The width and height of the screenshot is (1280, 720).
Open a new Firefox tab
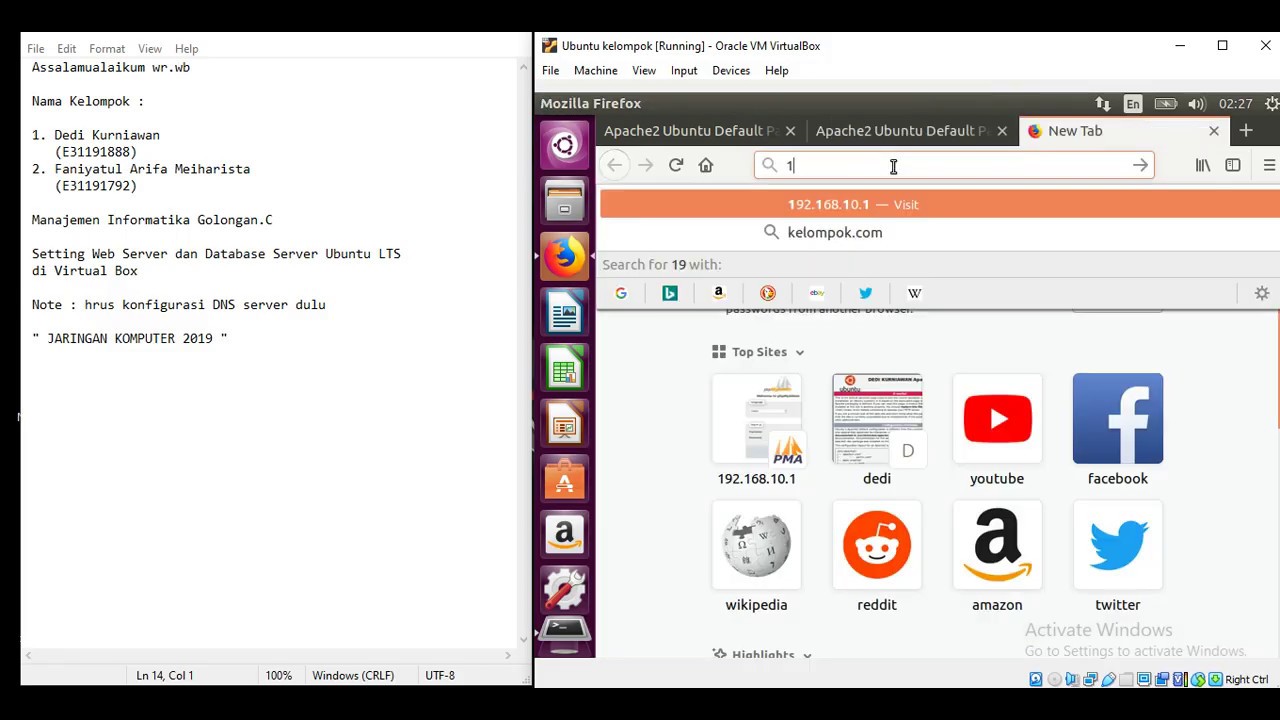click(x=1246, y=131)
